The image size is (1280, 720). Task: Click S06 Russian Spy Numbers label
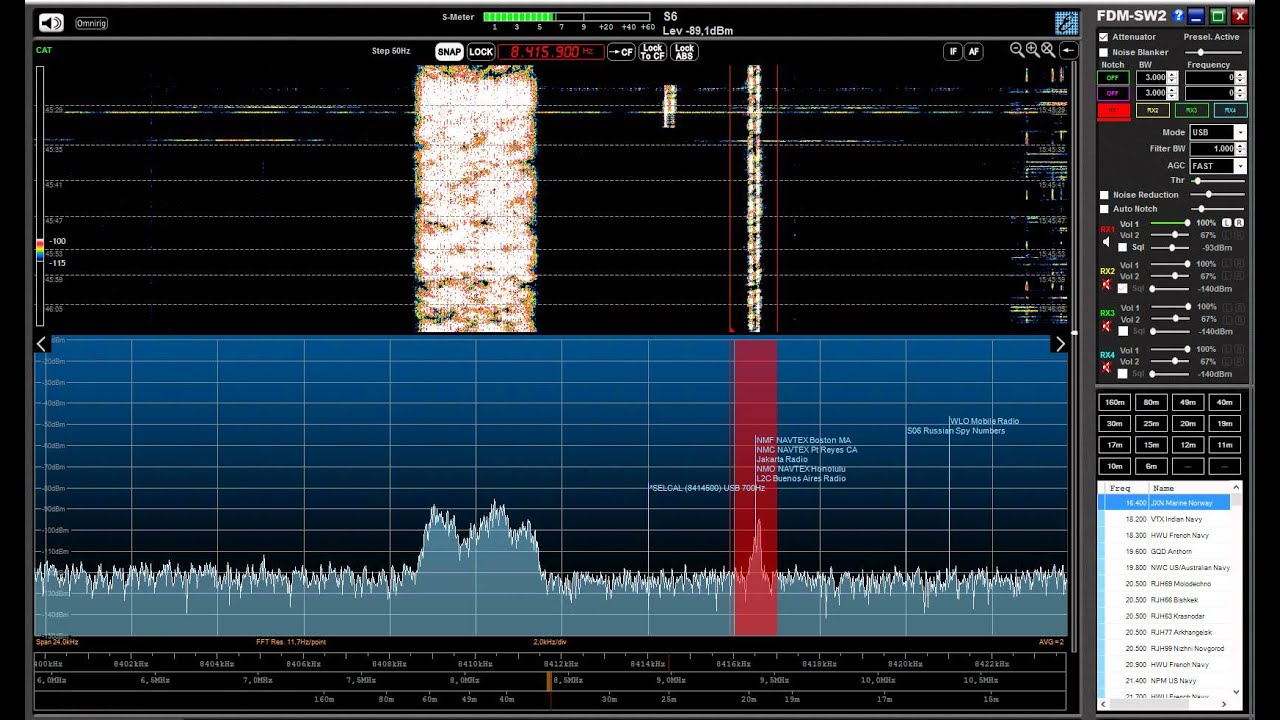[x=956, y=431]
